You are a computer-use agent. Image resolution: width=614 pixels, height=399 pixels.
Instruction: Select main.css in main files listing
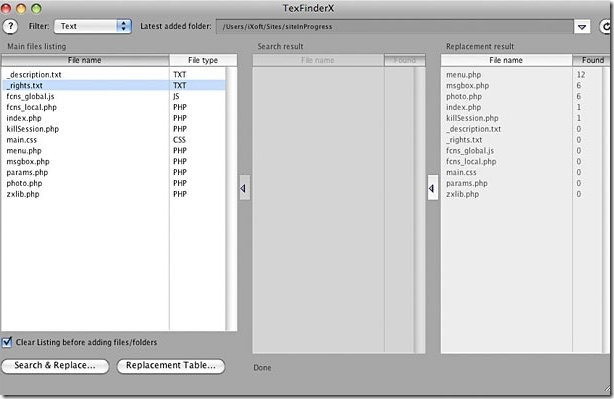tap(114, 140)
